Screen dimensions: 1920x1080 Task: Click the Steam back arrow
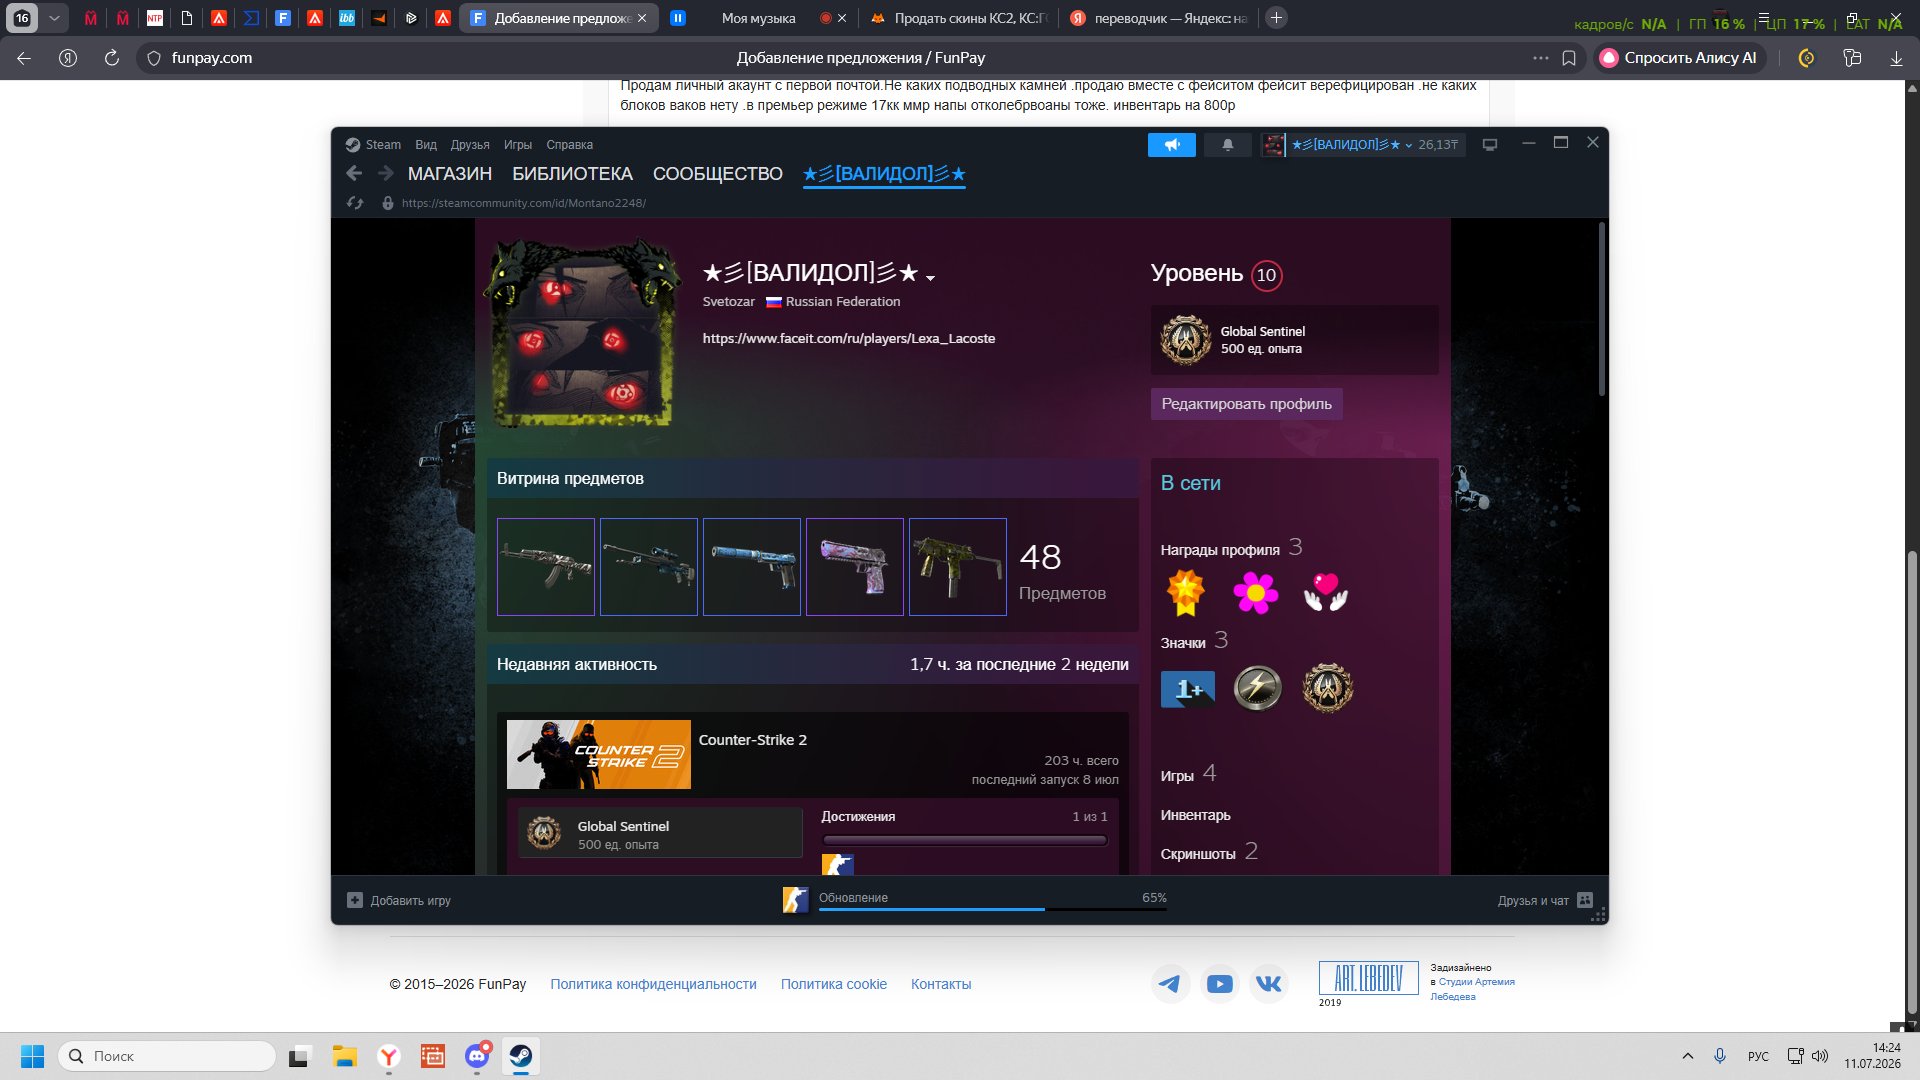click(x=354, y=173)
